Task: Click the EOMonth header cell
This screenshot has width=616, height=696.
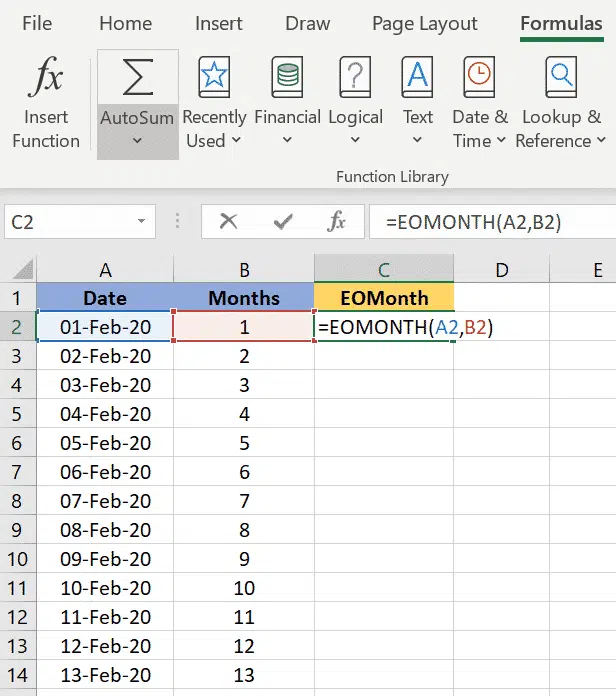Action: (x=384, y=297)
